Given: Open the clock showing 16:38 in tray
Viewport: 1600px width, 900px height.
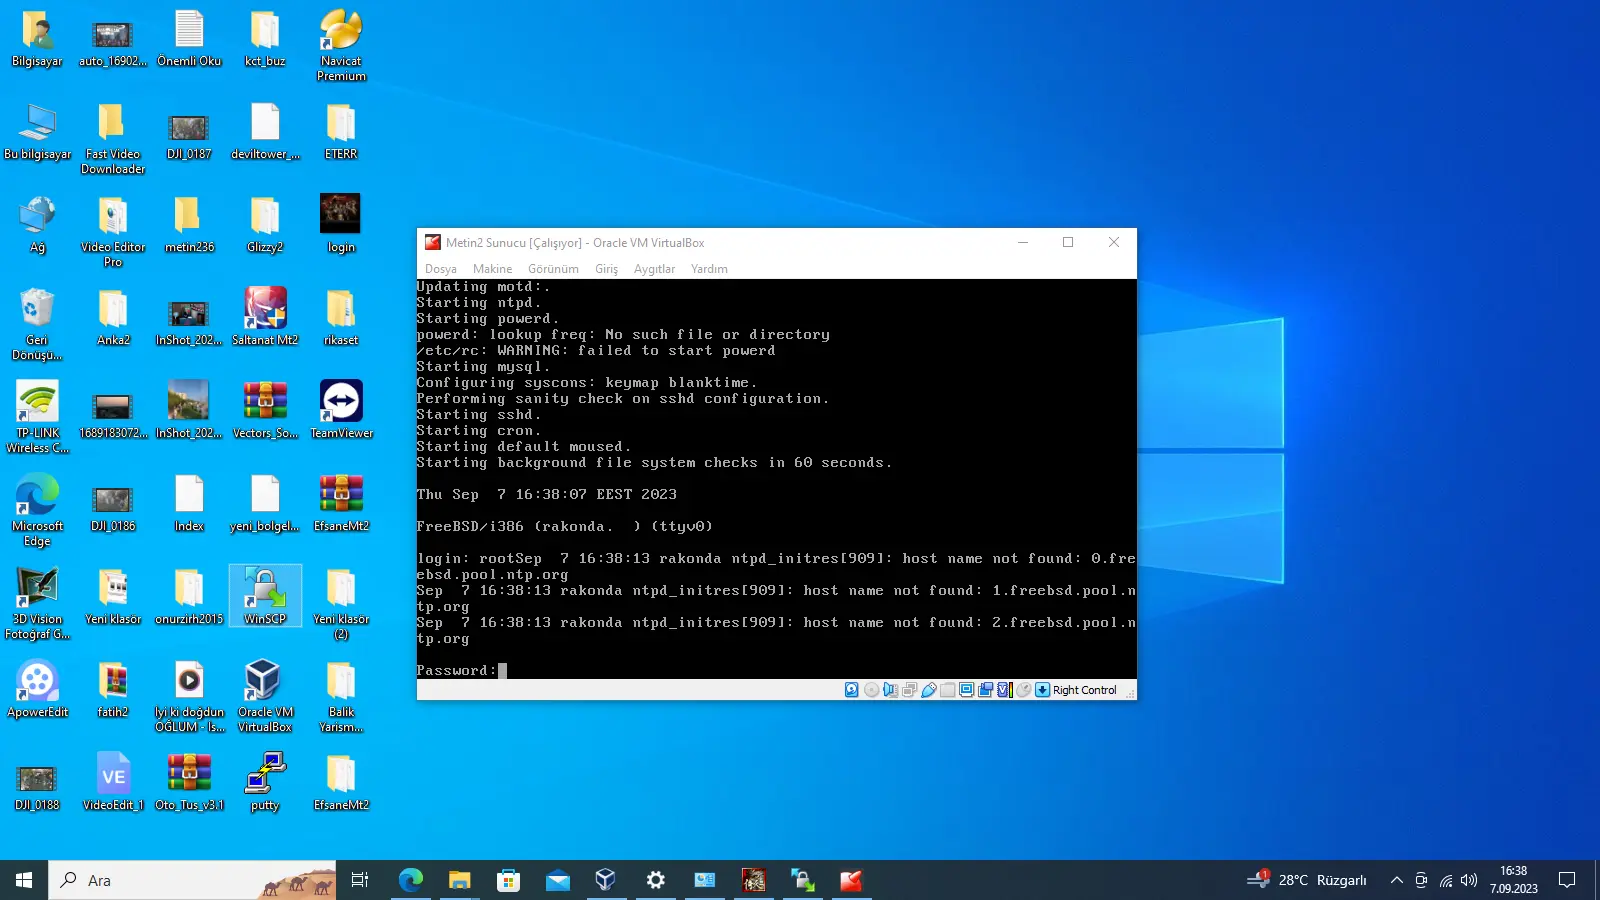Looking at the screenshot, I should (x=1513, y=880).
